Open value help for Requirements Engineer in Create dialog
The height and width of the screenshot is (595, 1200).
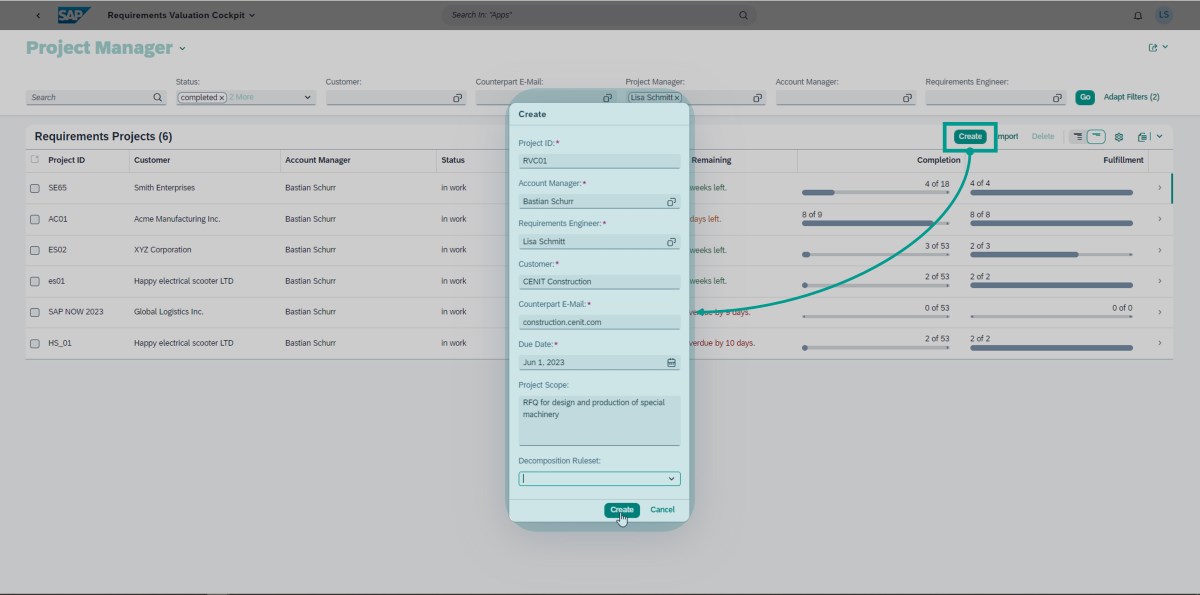[x=672, y=241]
